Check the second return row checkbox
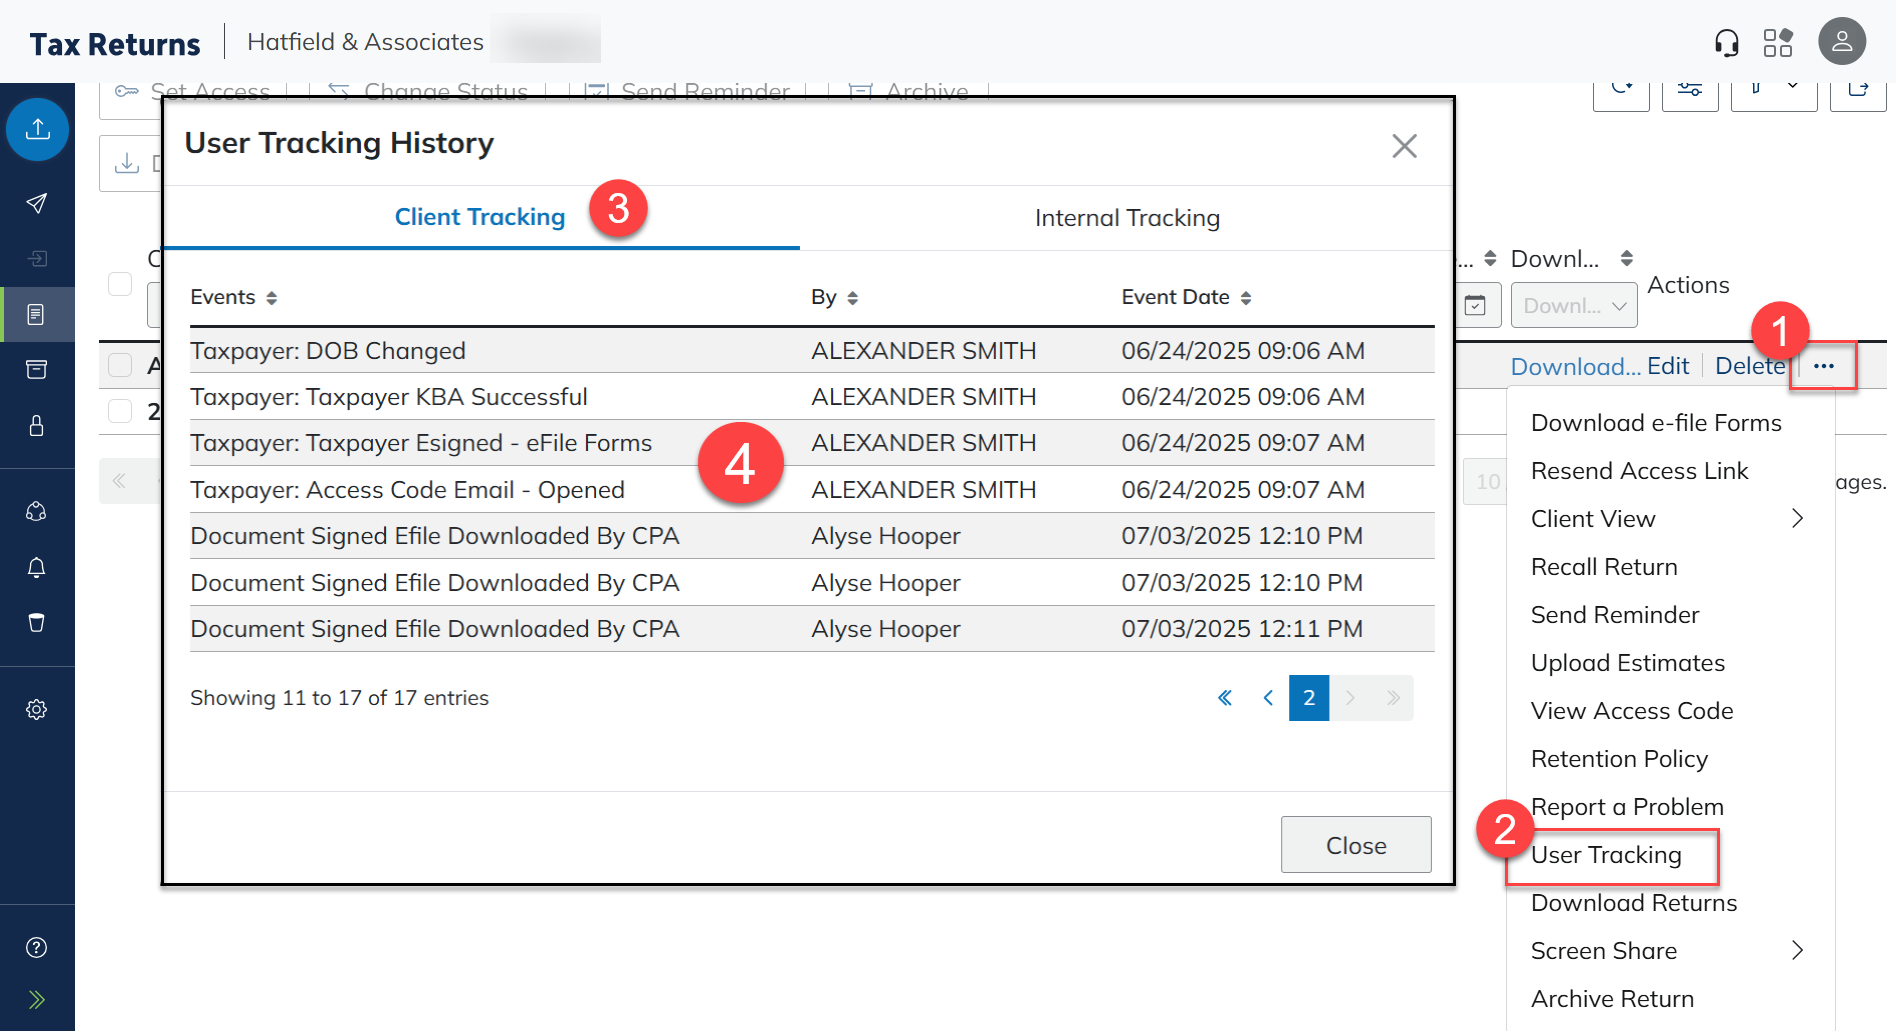 tap(120, 411)
